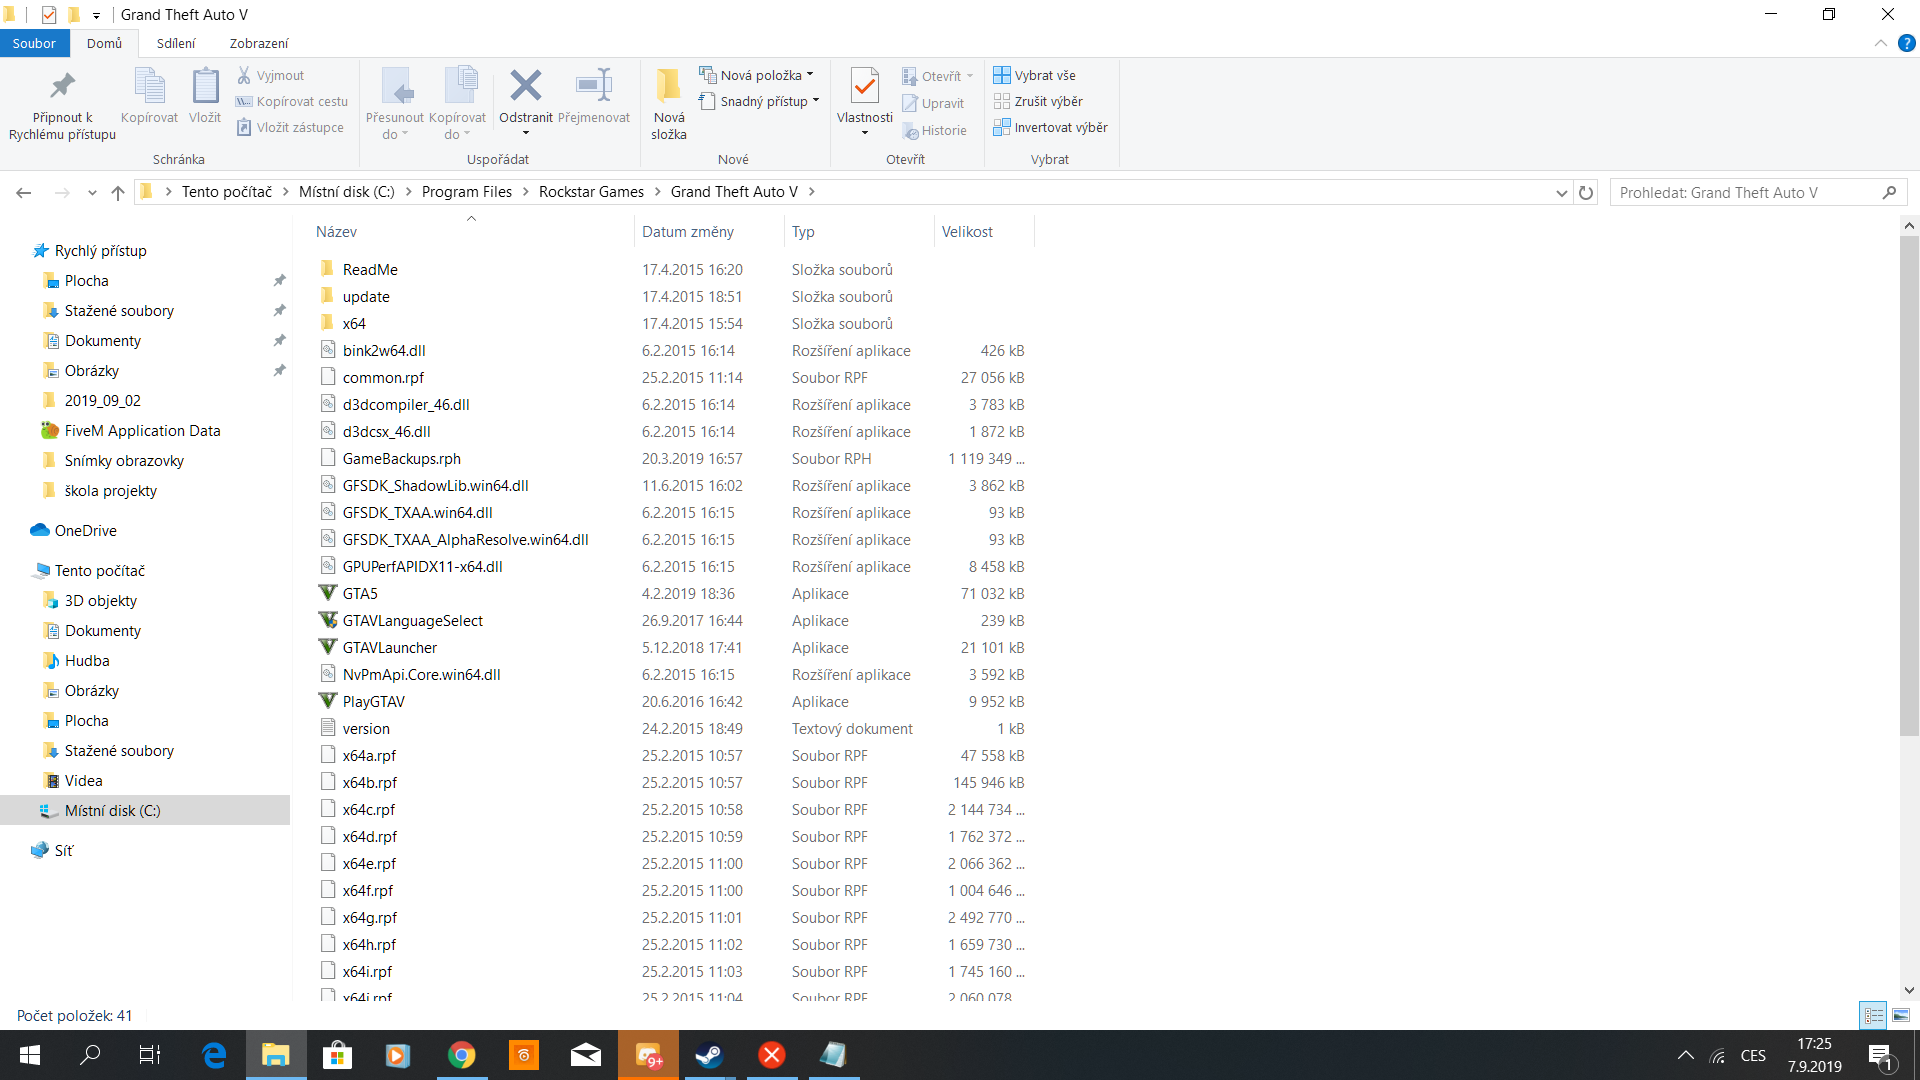Click the Rename (Přejmenovat) ribbon icon

(594, 86)
